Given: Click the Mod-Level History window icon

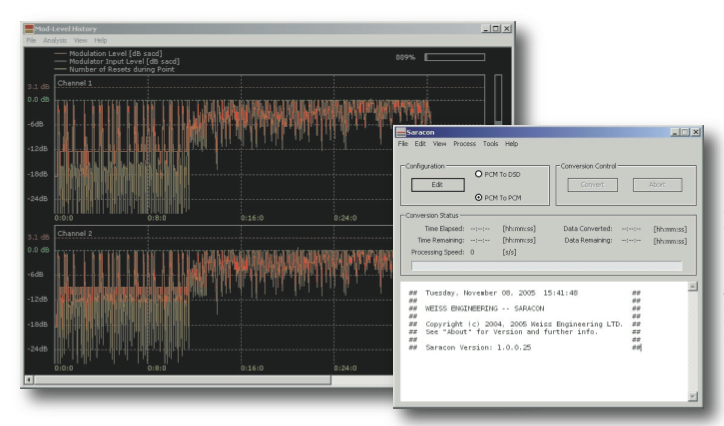Looking at the screenshot, I should (x=30, y=29).
